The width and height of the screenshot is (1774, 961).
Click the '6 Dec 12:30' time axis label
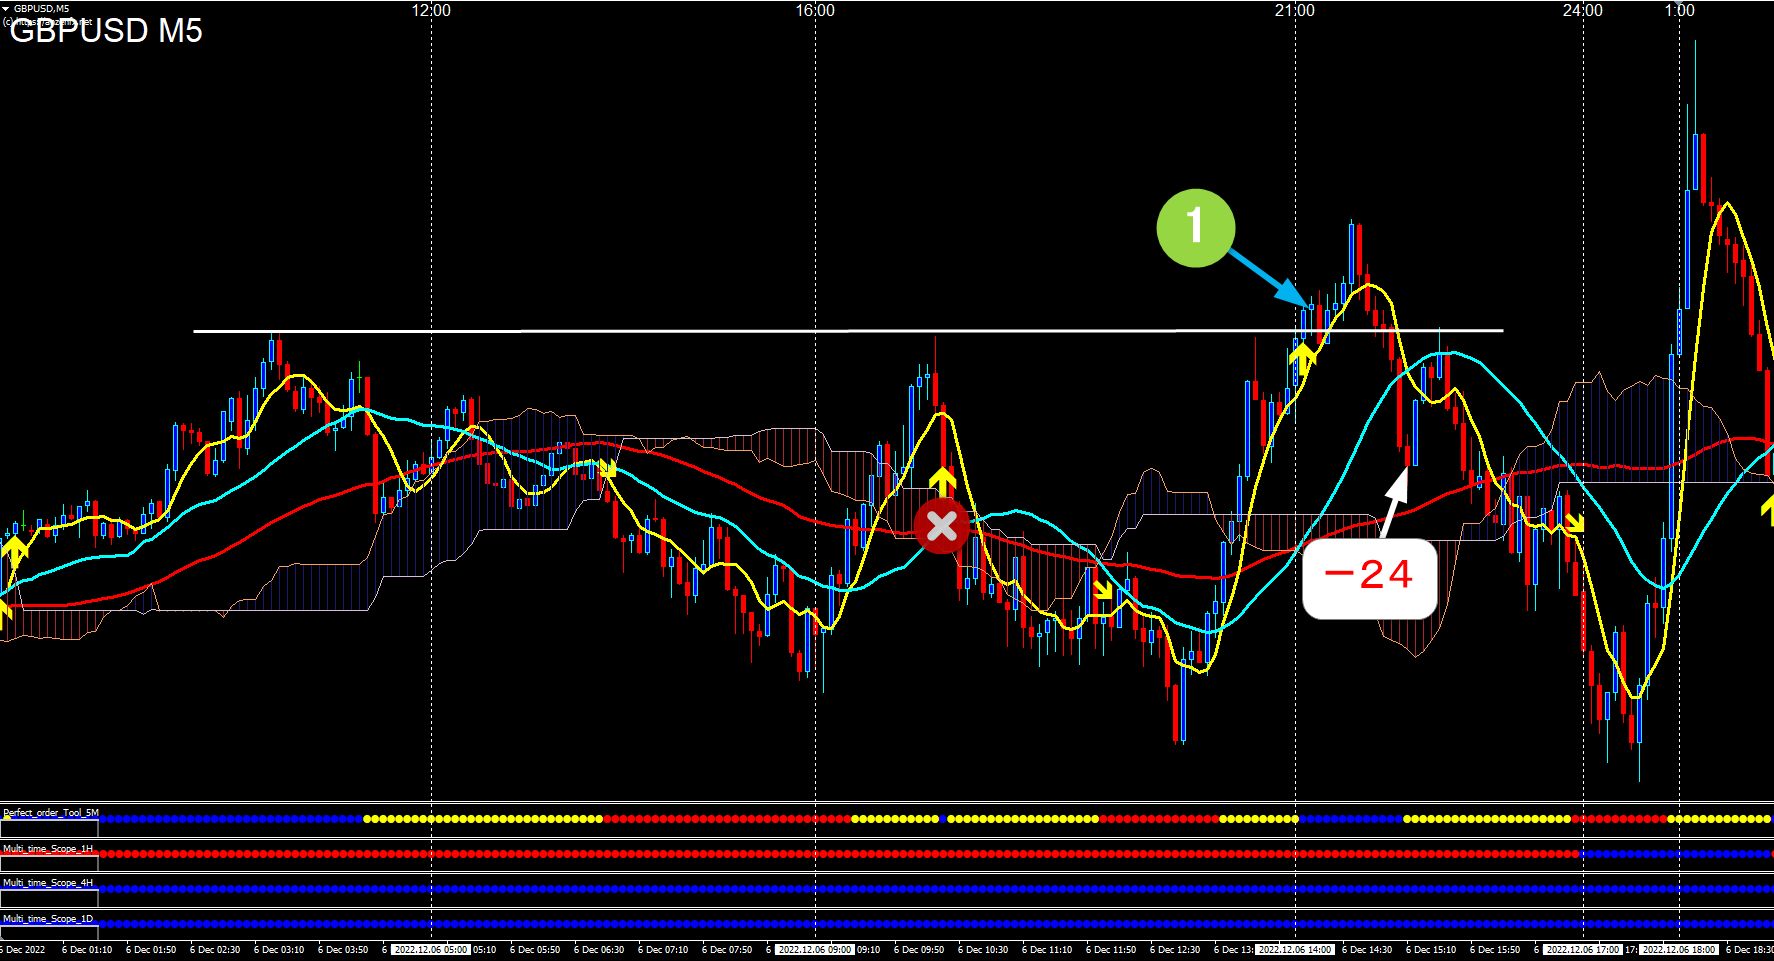click(x=1175, y=950)
